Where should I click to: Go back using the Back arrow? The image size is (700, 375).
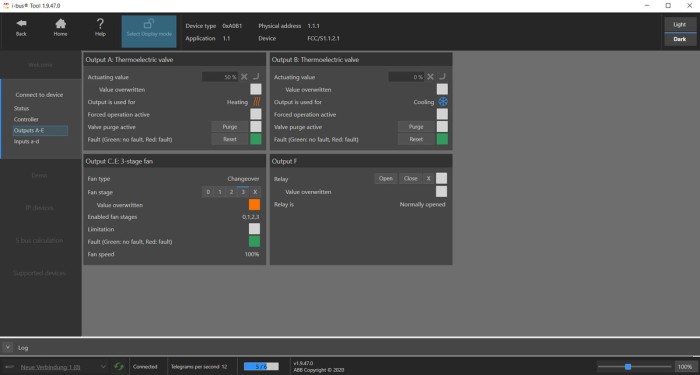click(21, 27)
